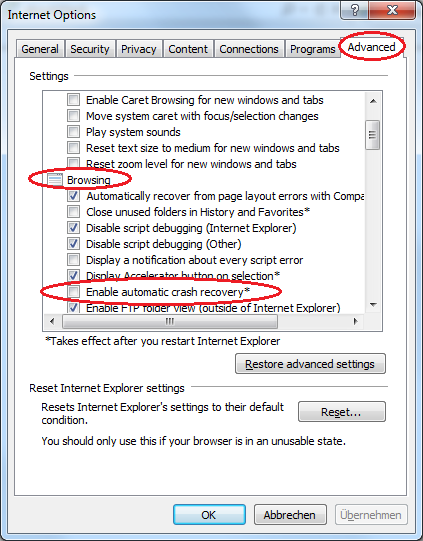Close the Internet Options dialog
423x541 pixels.
392,10
